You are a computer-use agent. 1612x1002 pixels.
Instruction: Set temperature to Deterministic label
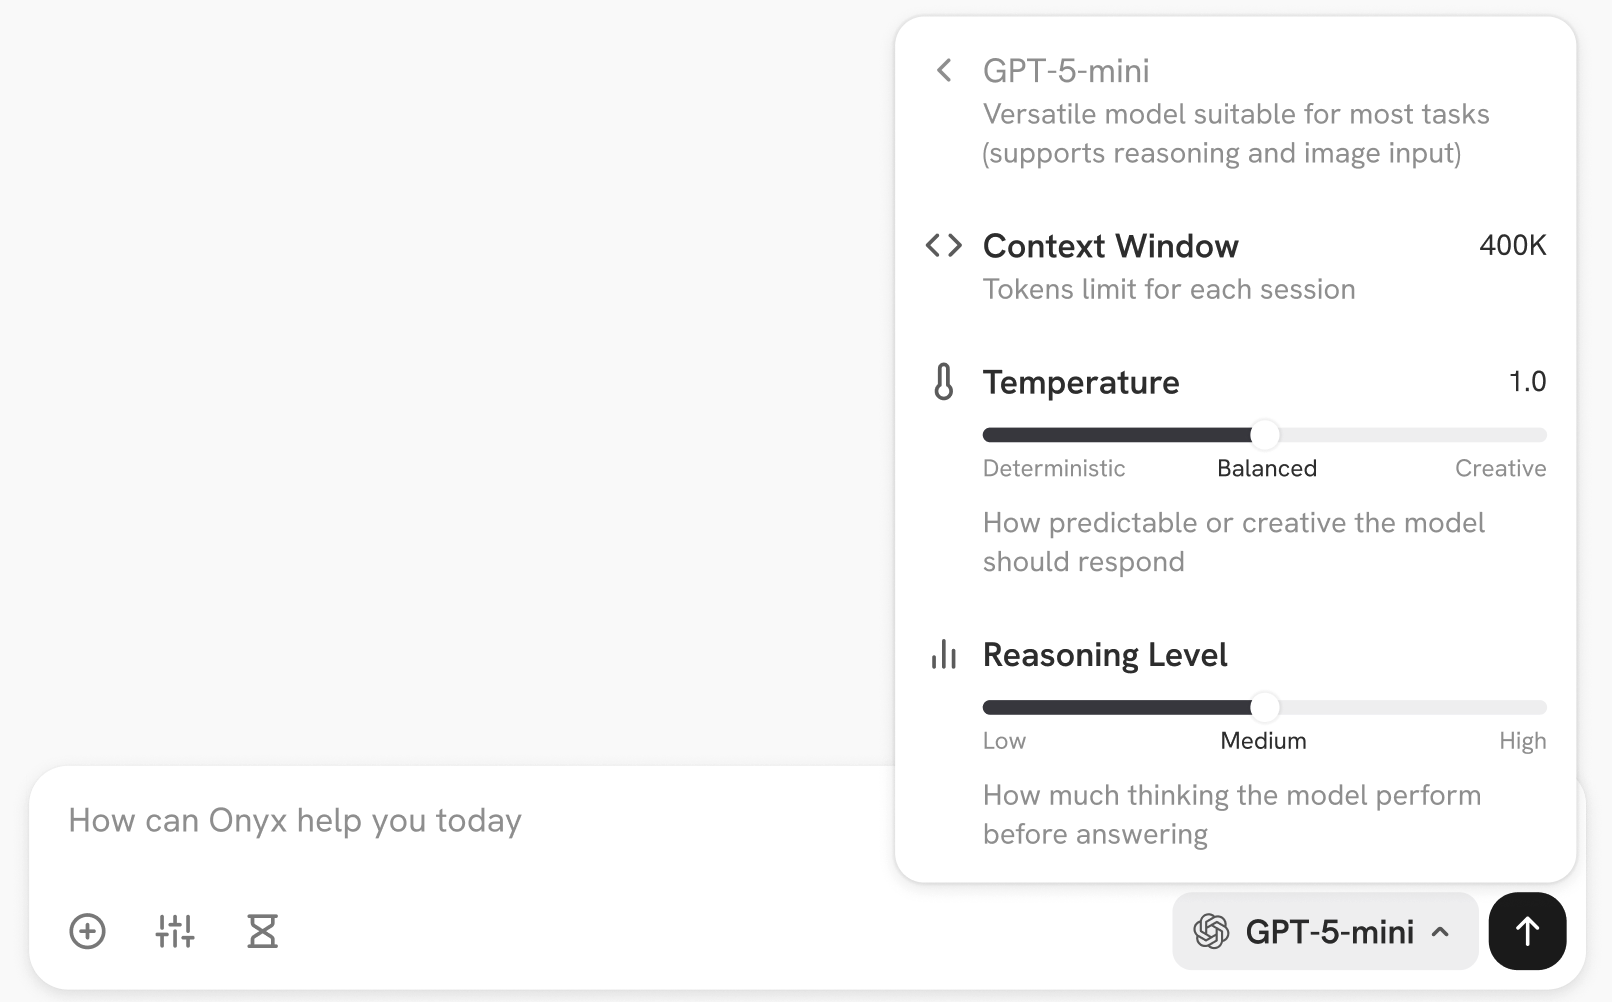(x=1054, y=468)
